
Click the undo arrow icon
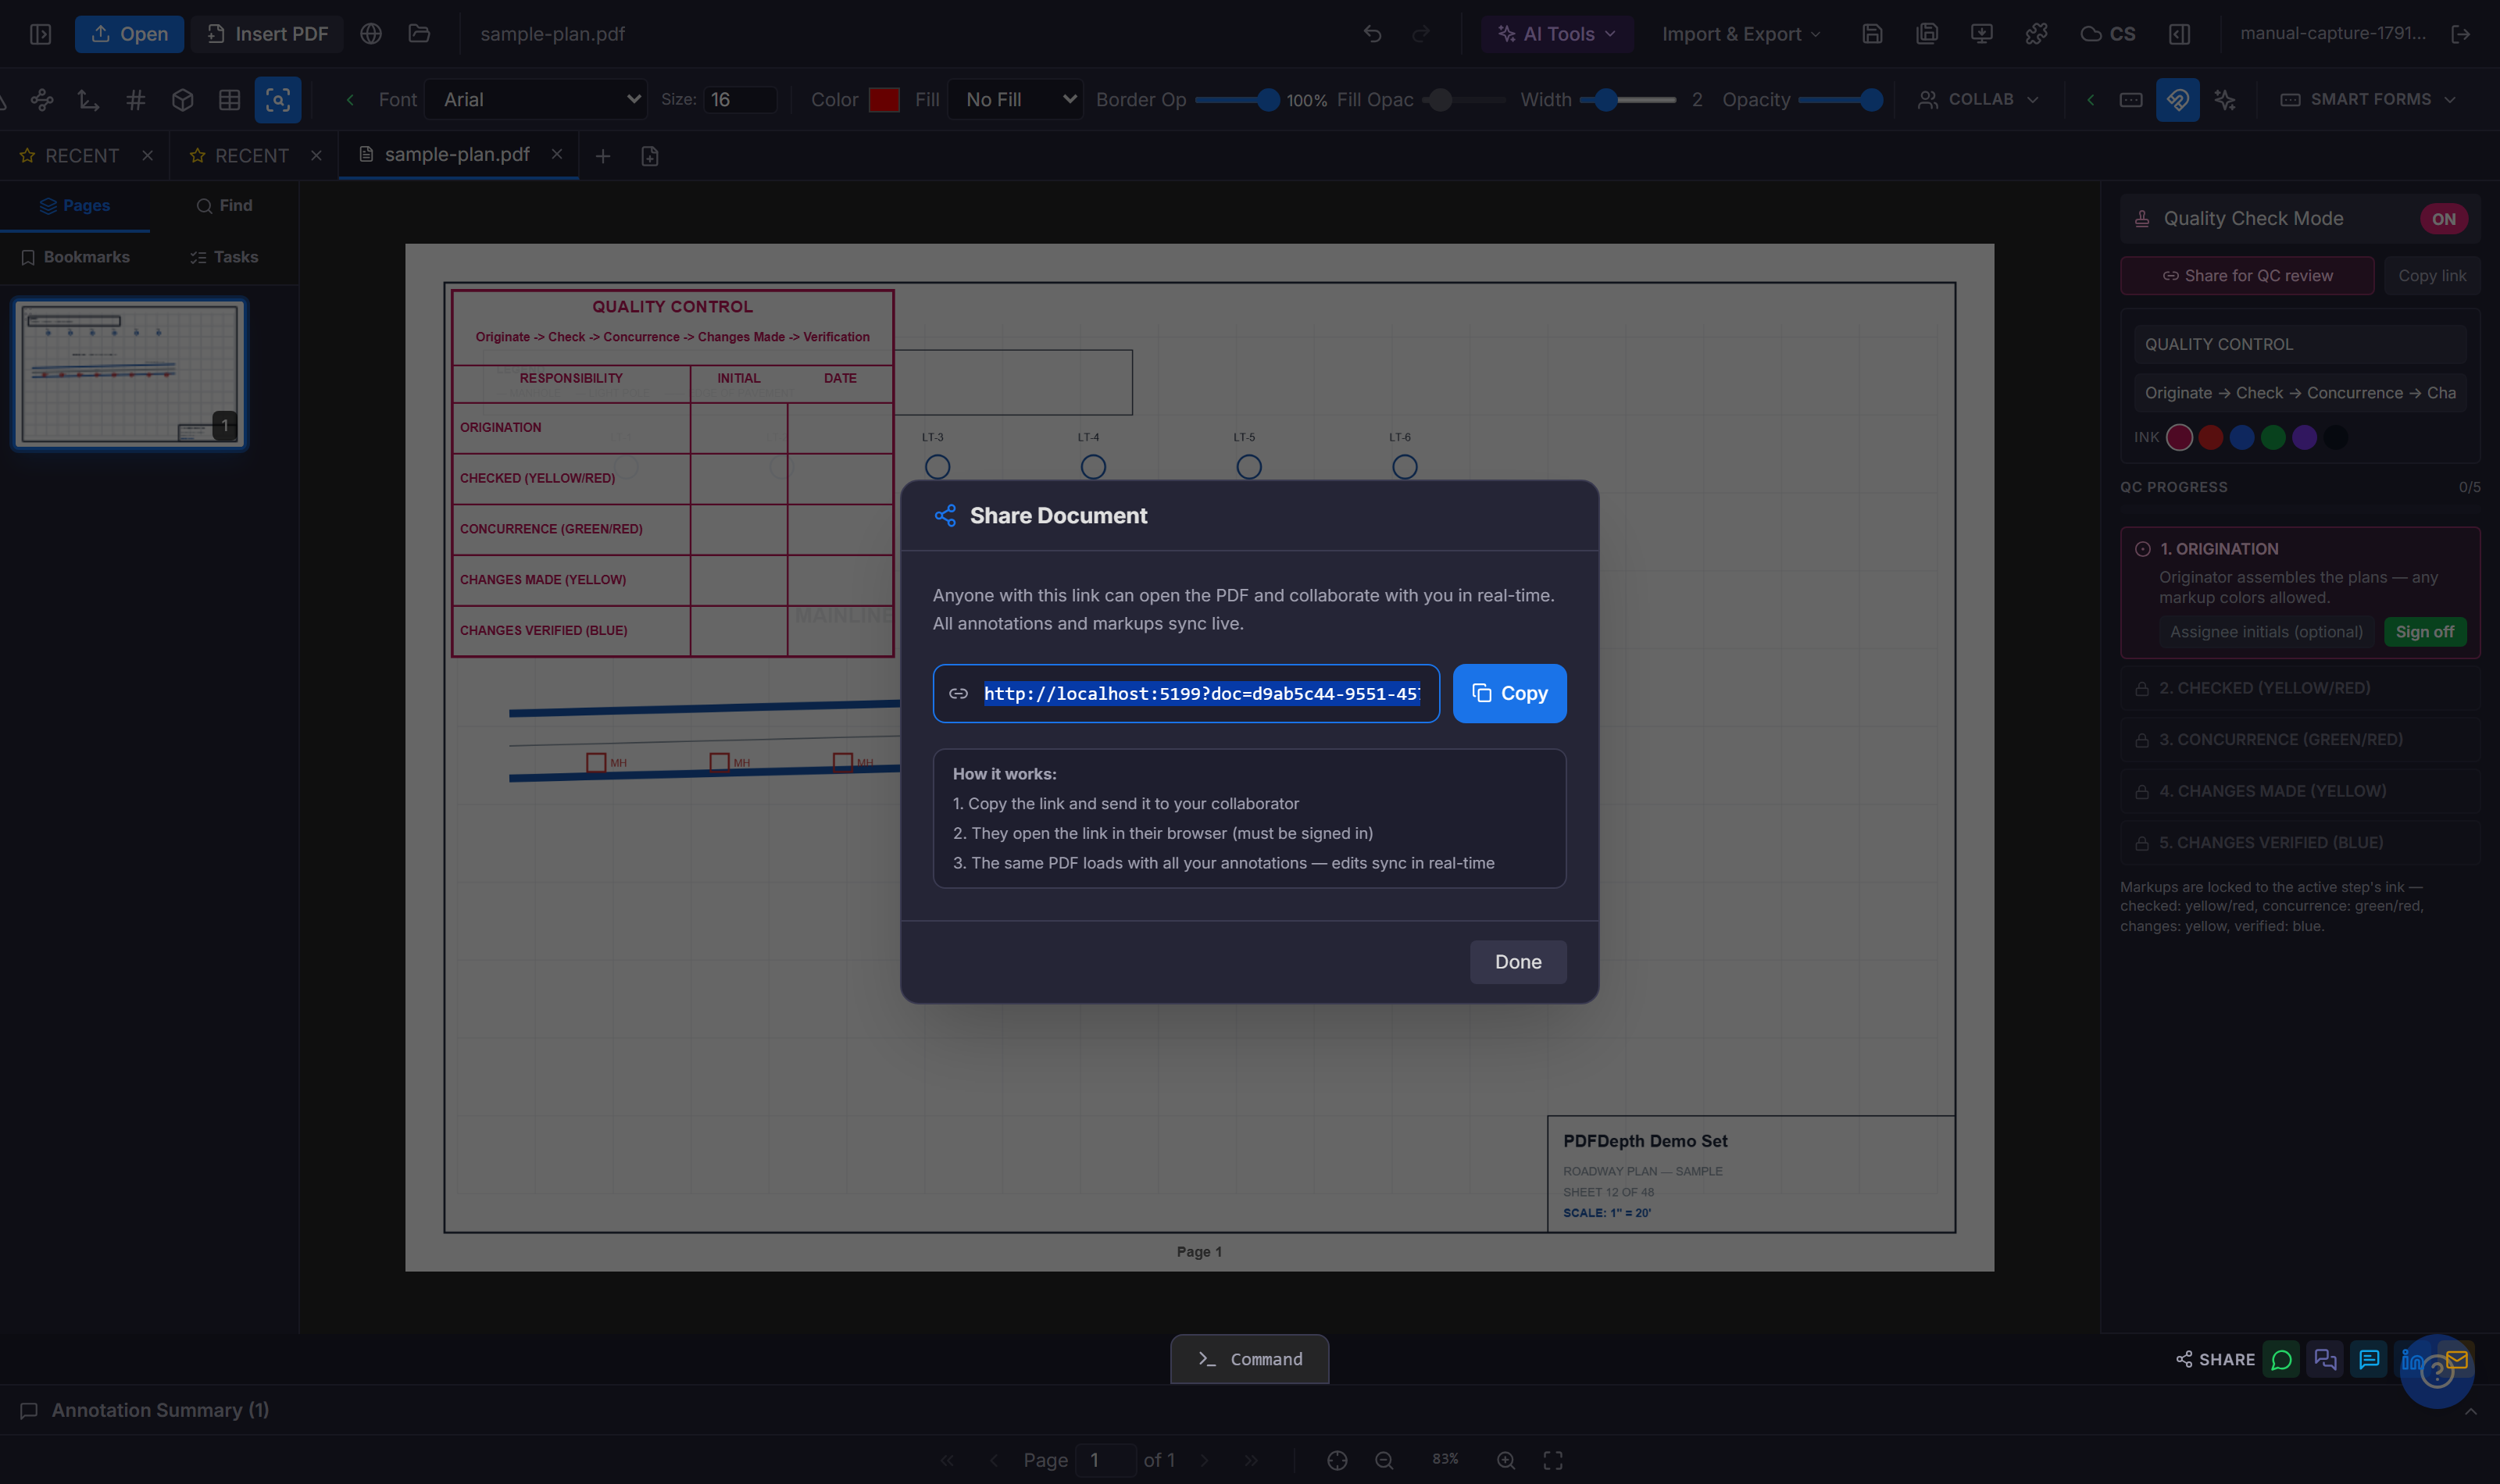pyautogui.click(x=1372, y=34)
